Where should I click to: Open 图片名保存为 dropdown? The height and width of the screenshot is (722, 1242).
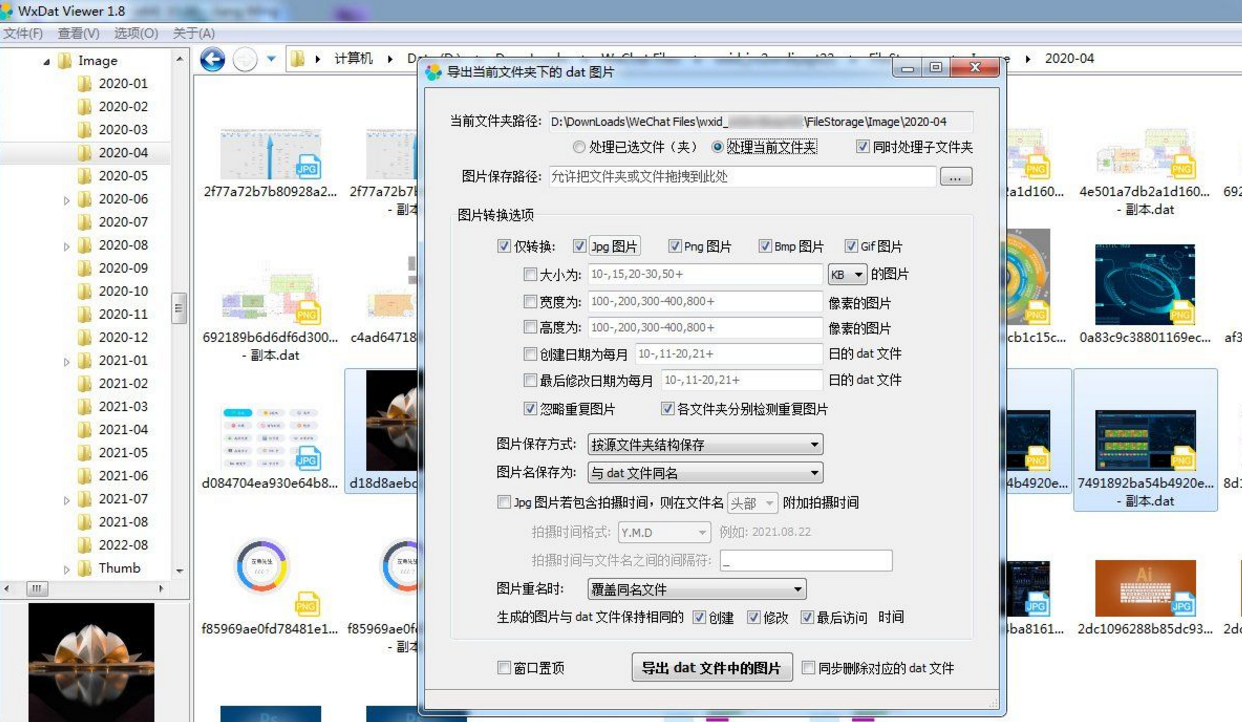tap(705, 472)
